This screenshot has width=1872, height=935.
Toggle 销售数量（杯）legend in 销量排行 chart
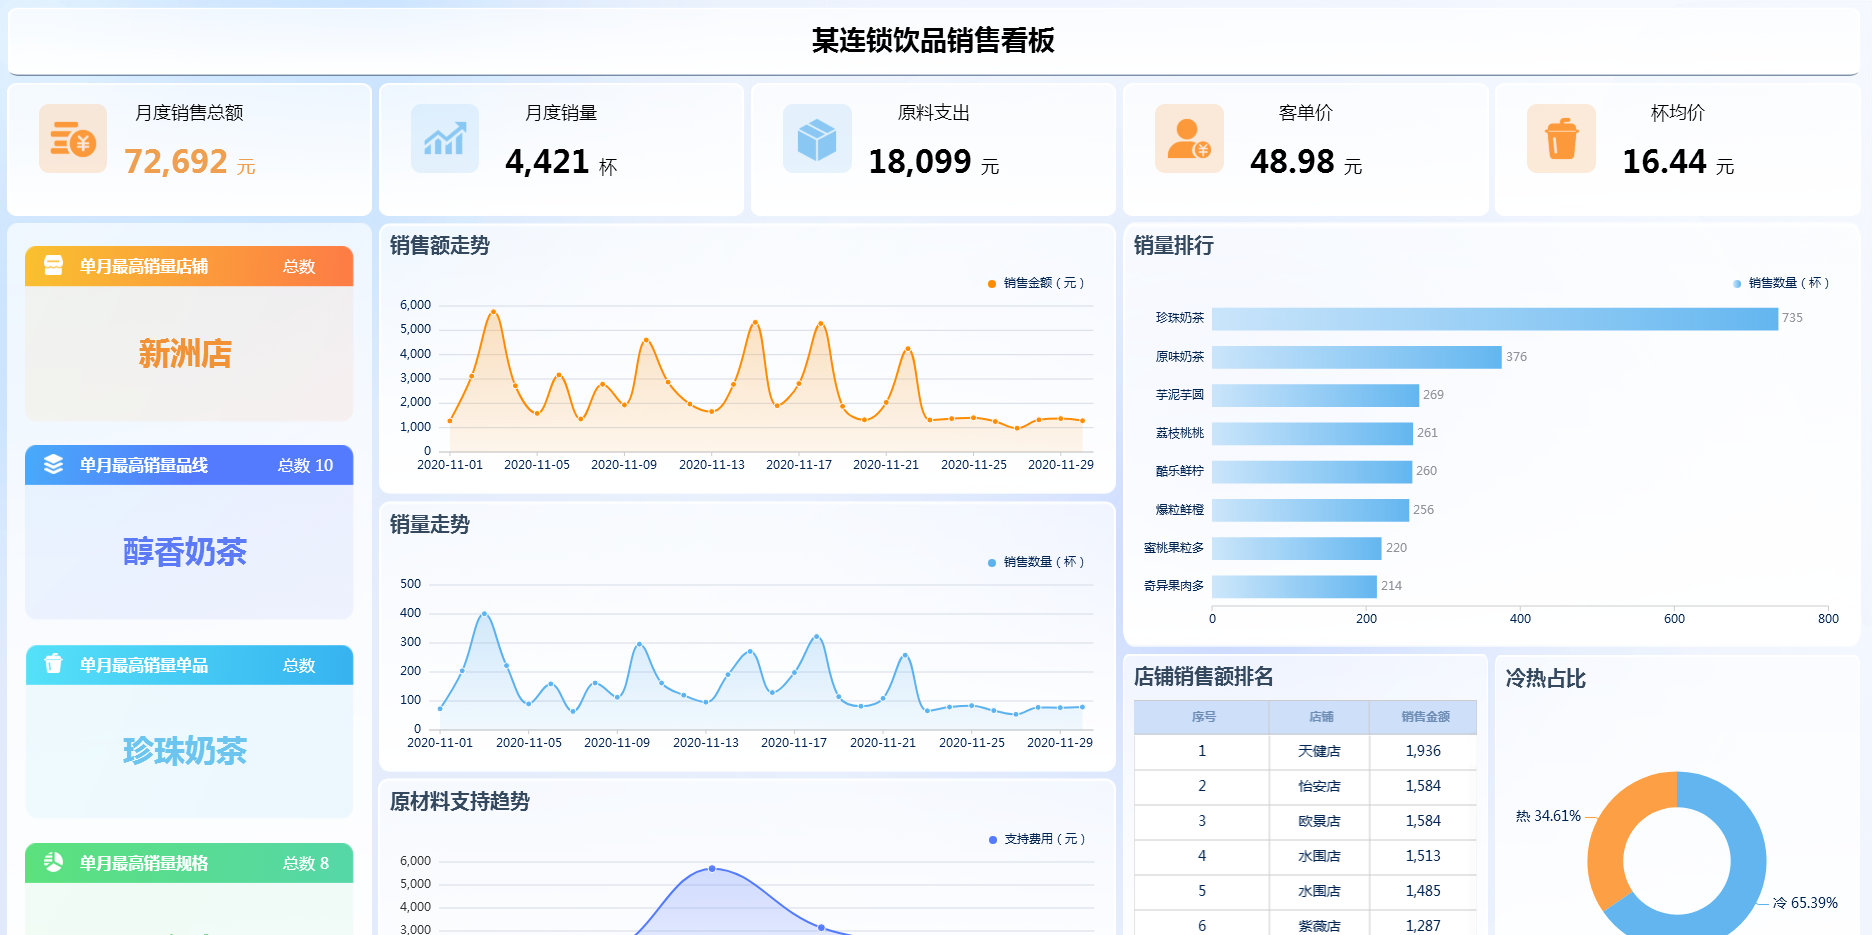coord(1782,284)
